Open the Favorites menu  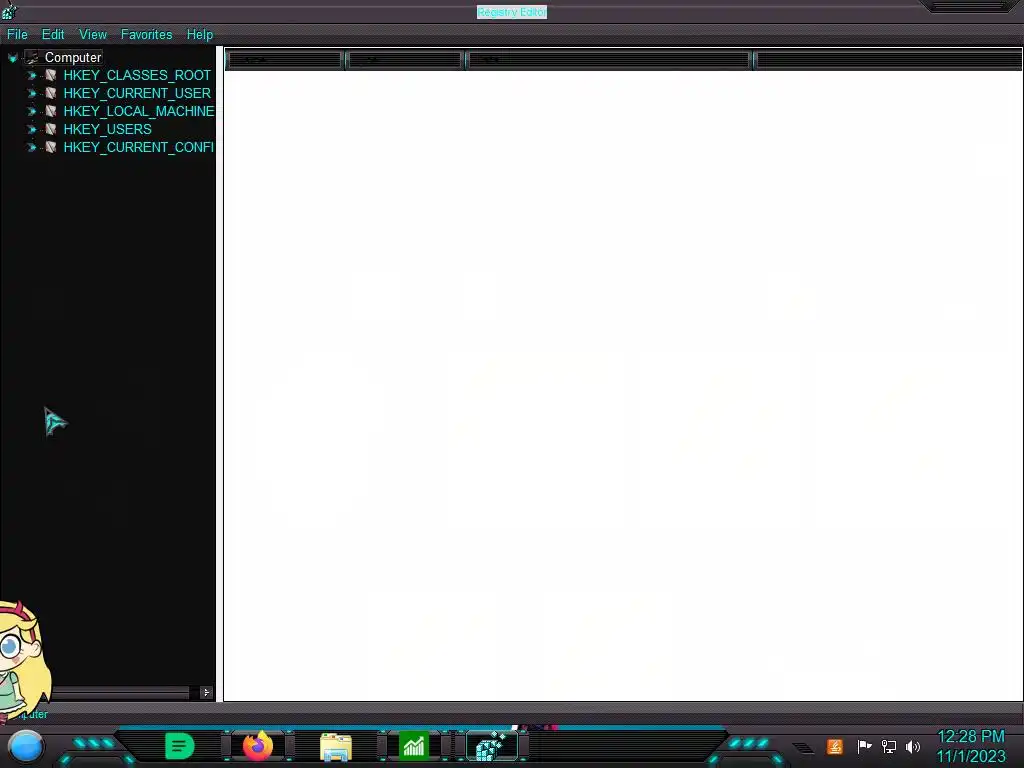[146, 35]
